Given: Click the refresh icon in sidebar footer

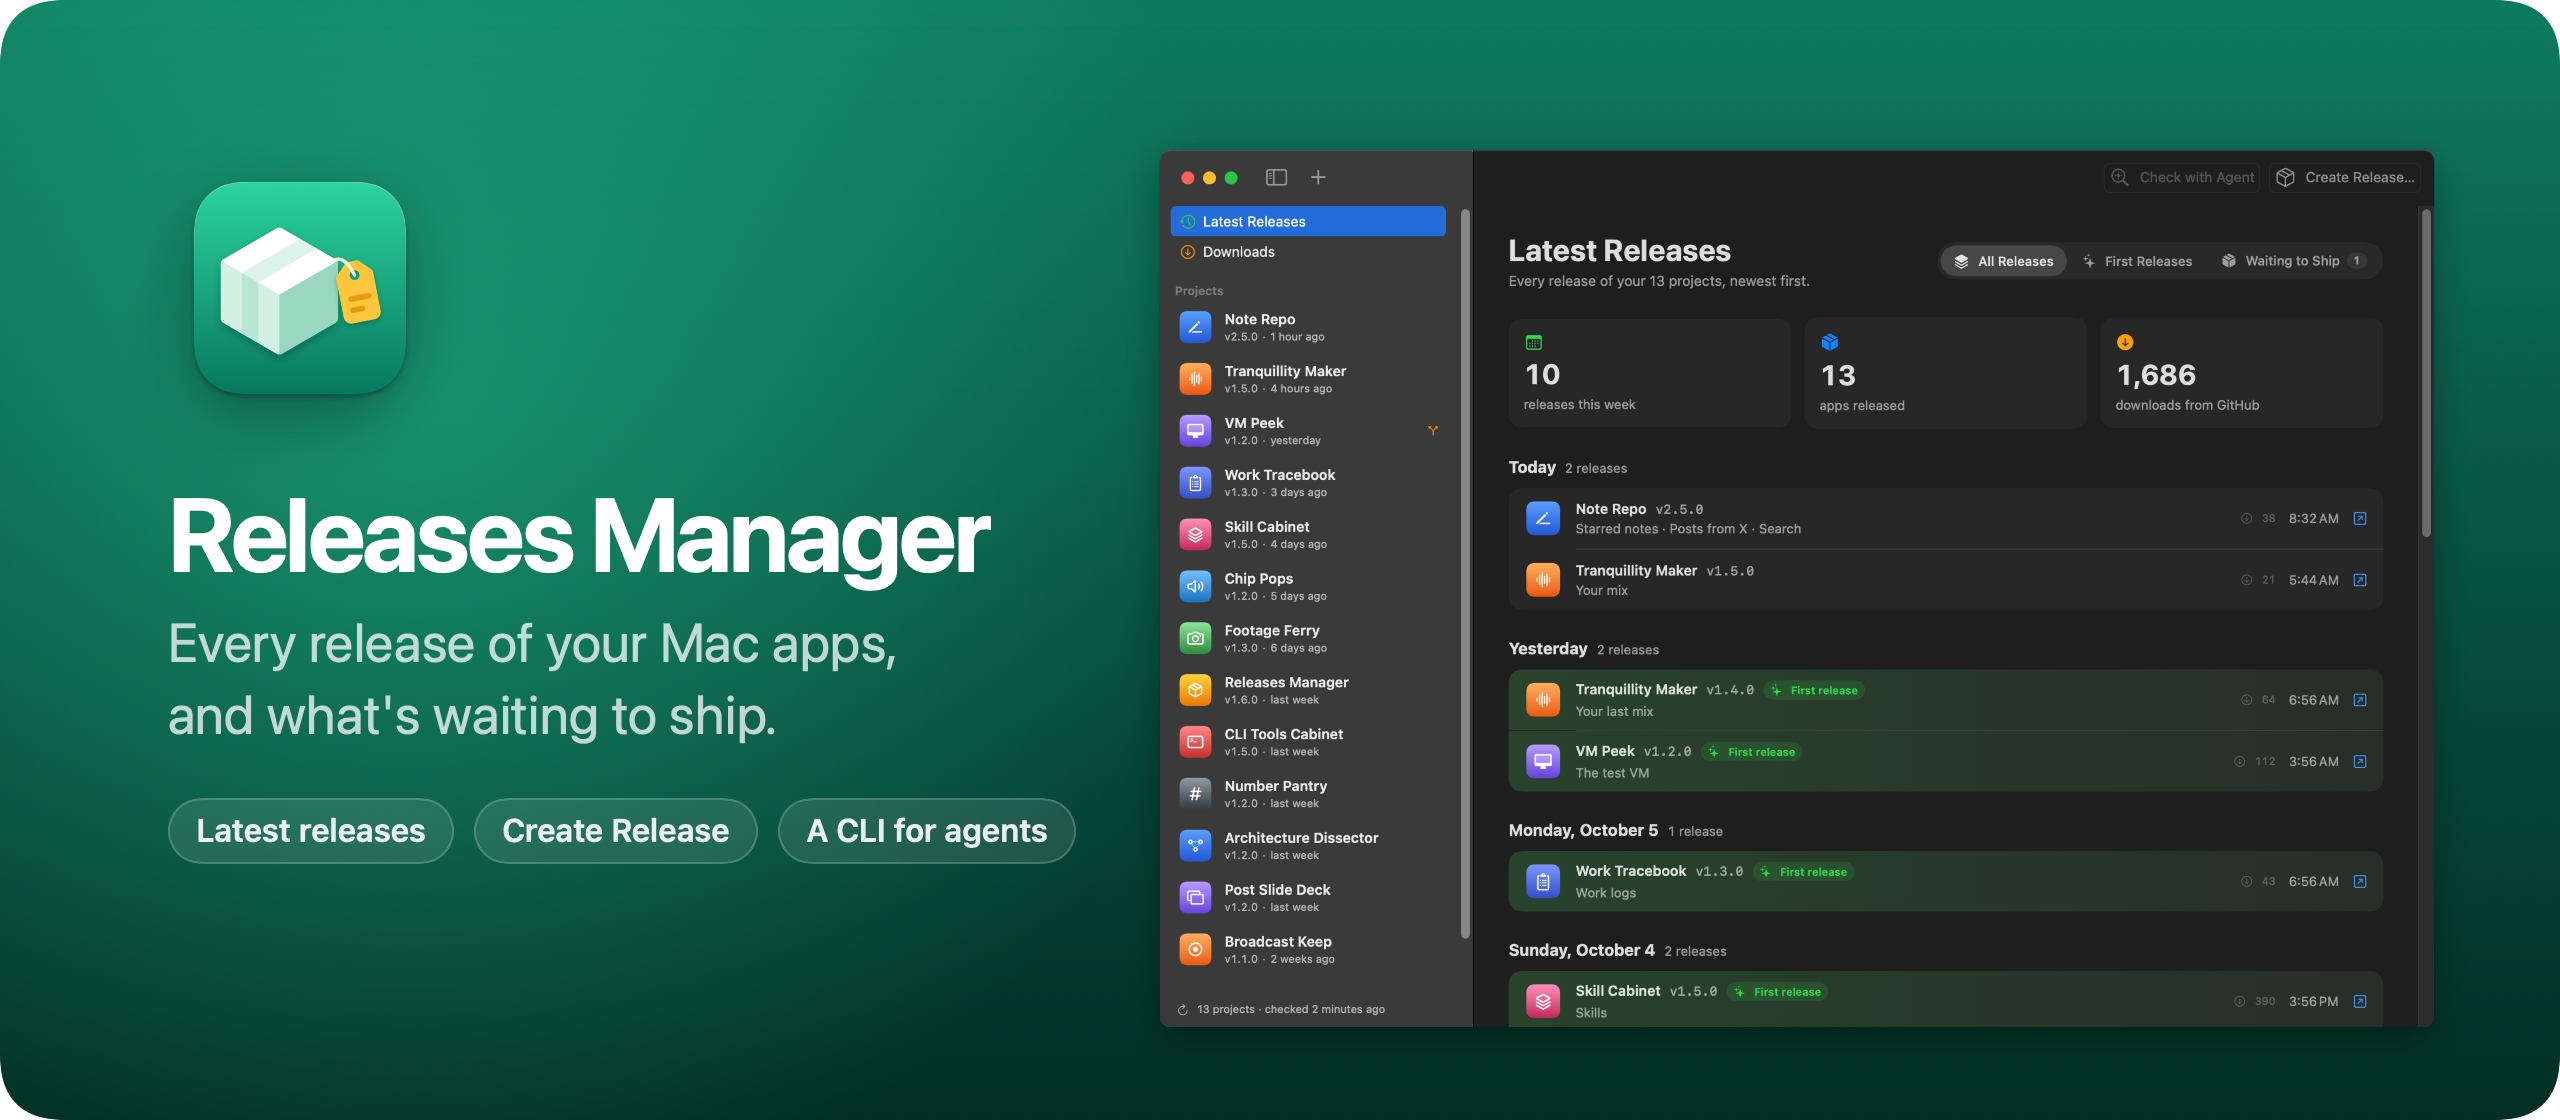Looking at the screenshot, I should click(1183, 1010).
